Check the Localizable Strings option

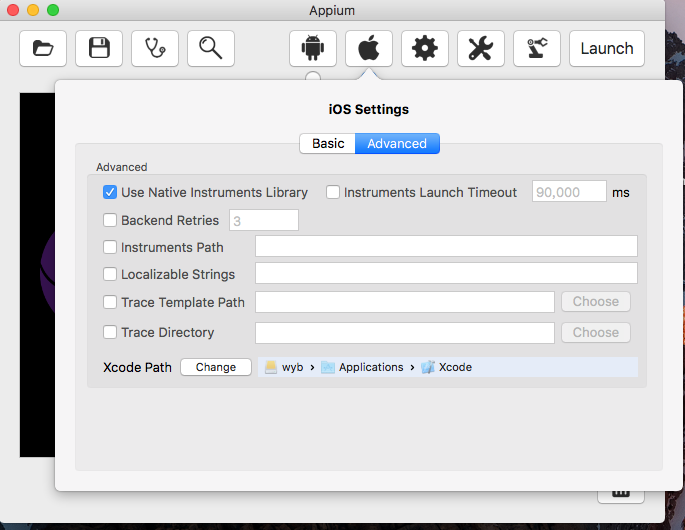[x=110, y=274]
